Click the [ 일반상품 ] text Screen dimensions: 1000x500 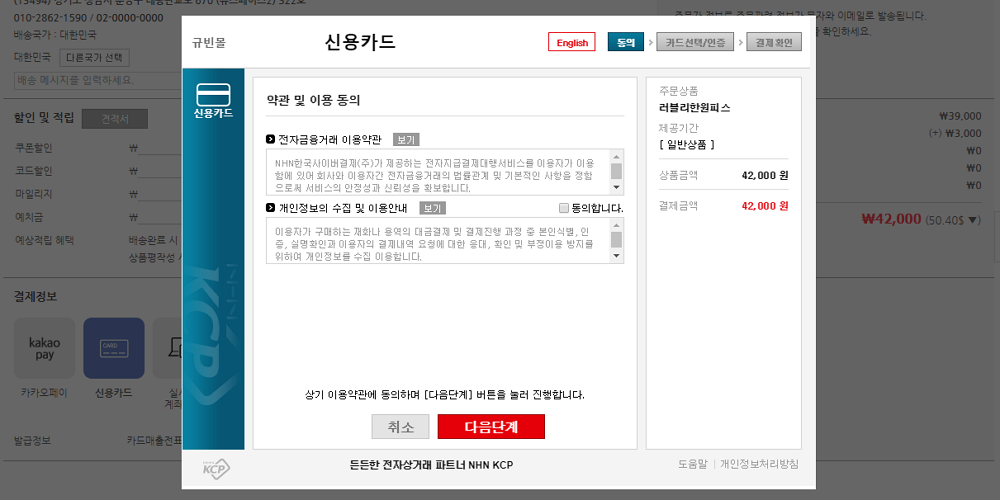pyautogui.click(x=687, y=145)
